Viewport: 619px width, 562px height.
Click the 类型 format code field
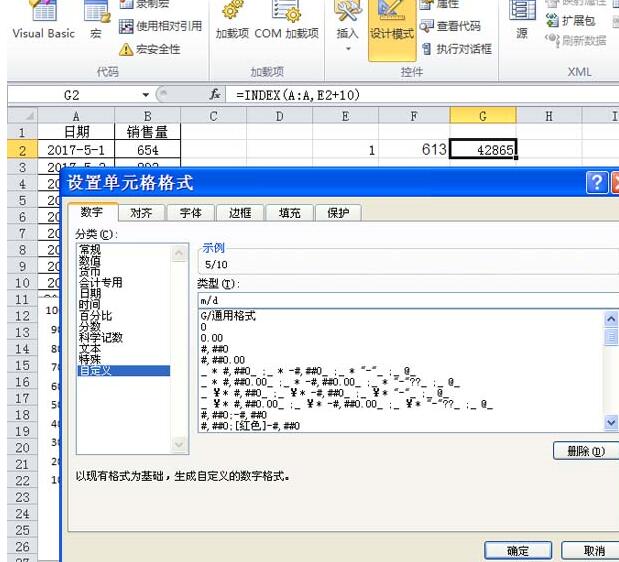tap(408, 300)
